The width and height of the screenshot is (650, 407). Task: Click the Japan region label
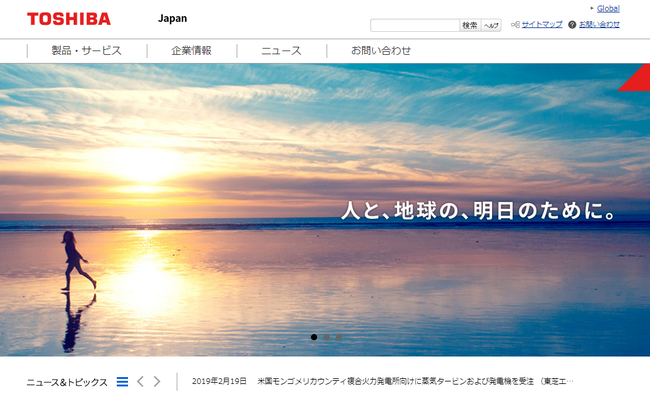click(172, 19)
